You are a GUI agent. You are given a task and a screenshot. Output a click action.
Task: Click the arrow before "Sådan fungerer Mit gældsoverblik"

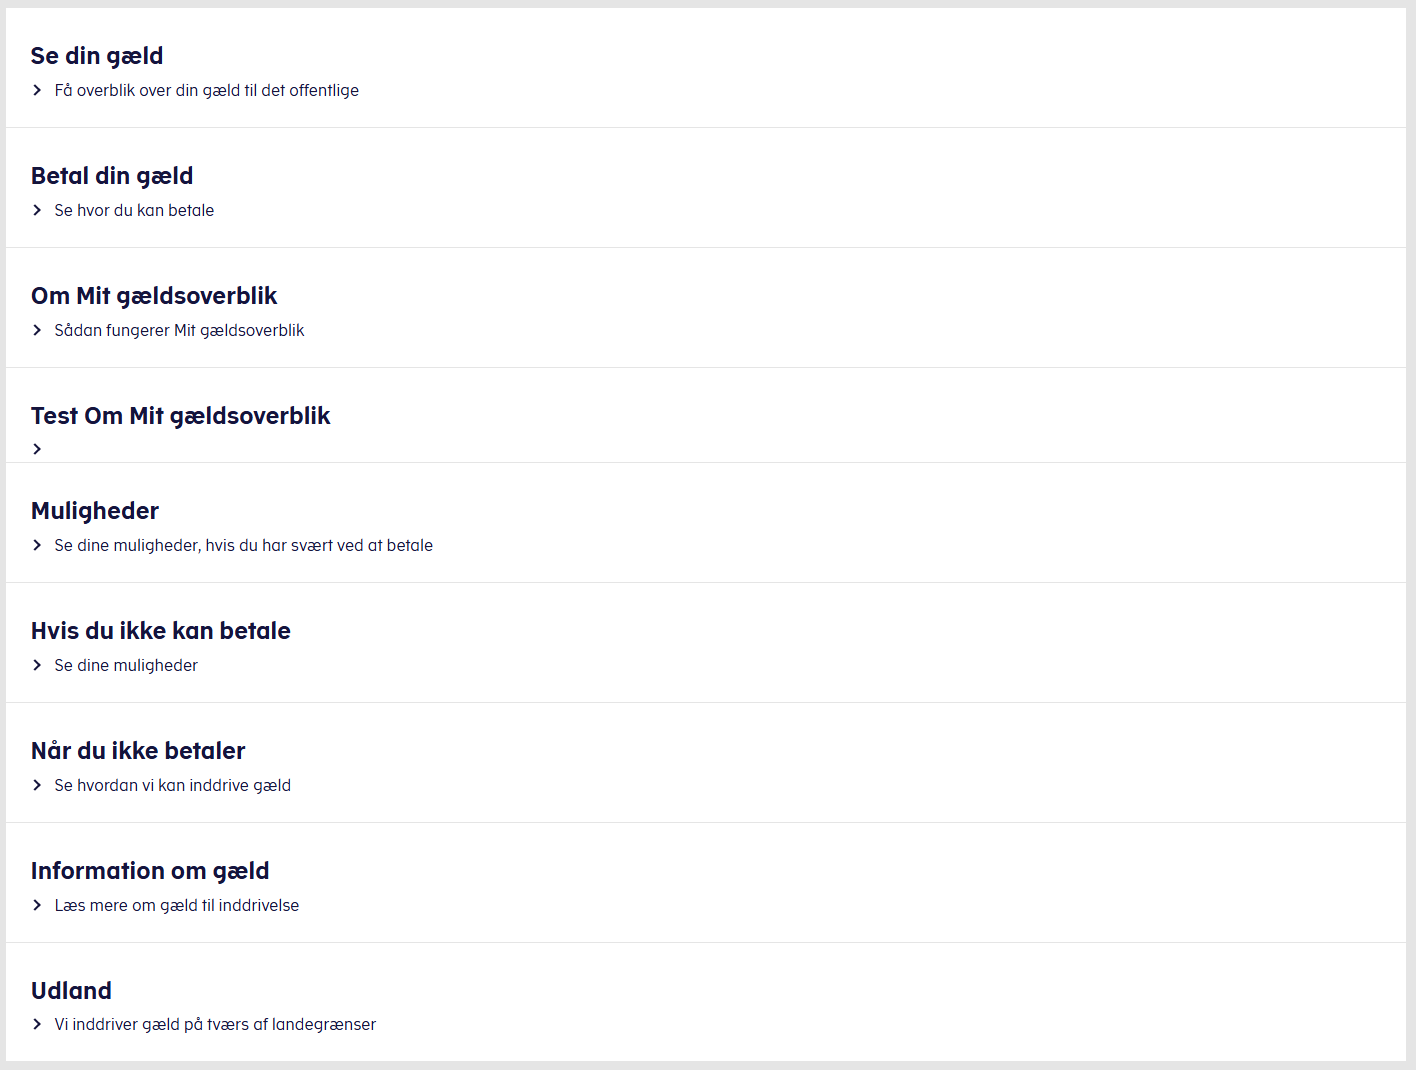[x=37, y=330]
